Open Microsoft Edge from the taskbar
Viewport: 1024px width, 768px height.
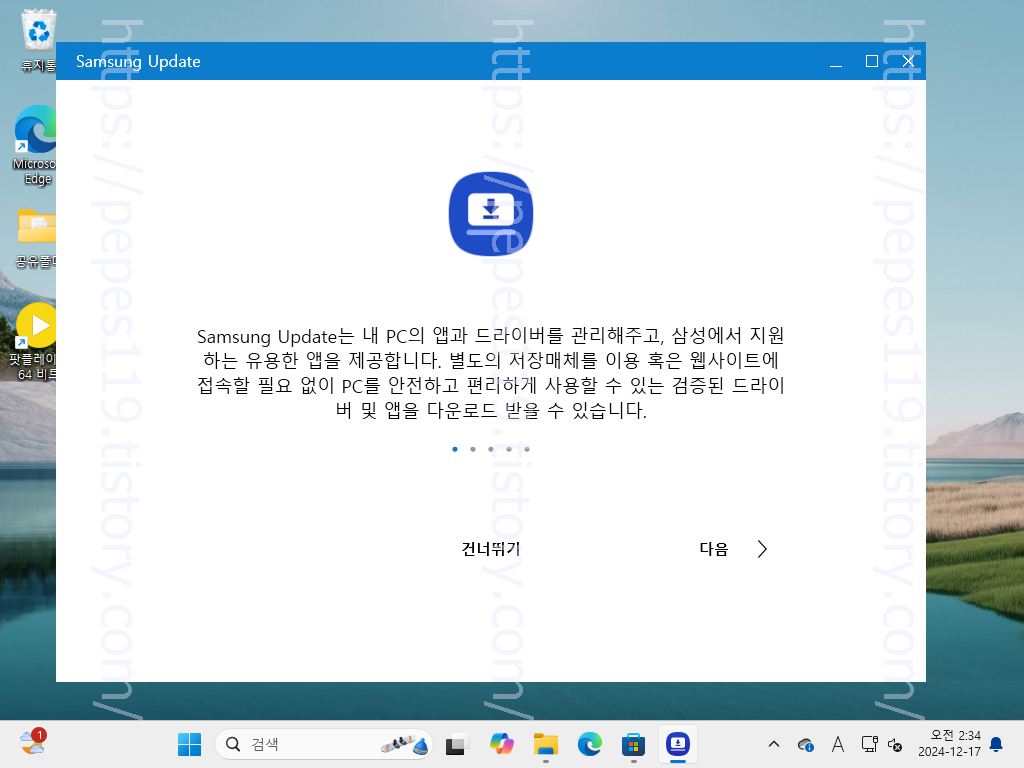[x=590, y=744]
